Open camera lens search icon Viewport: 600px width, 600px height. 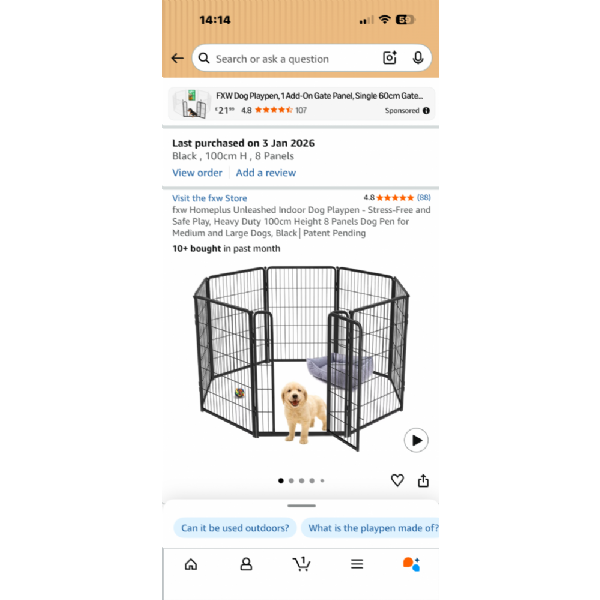390,58
